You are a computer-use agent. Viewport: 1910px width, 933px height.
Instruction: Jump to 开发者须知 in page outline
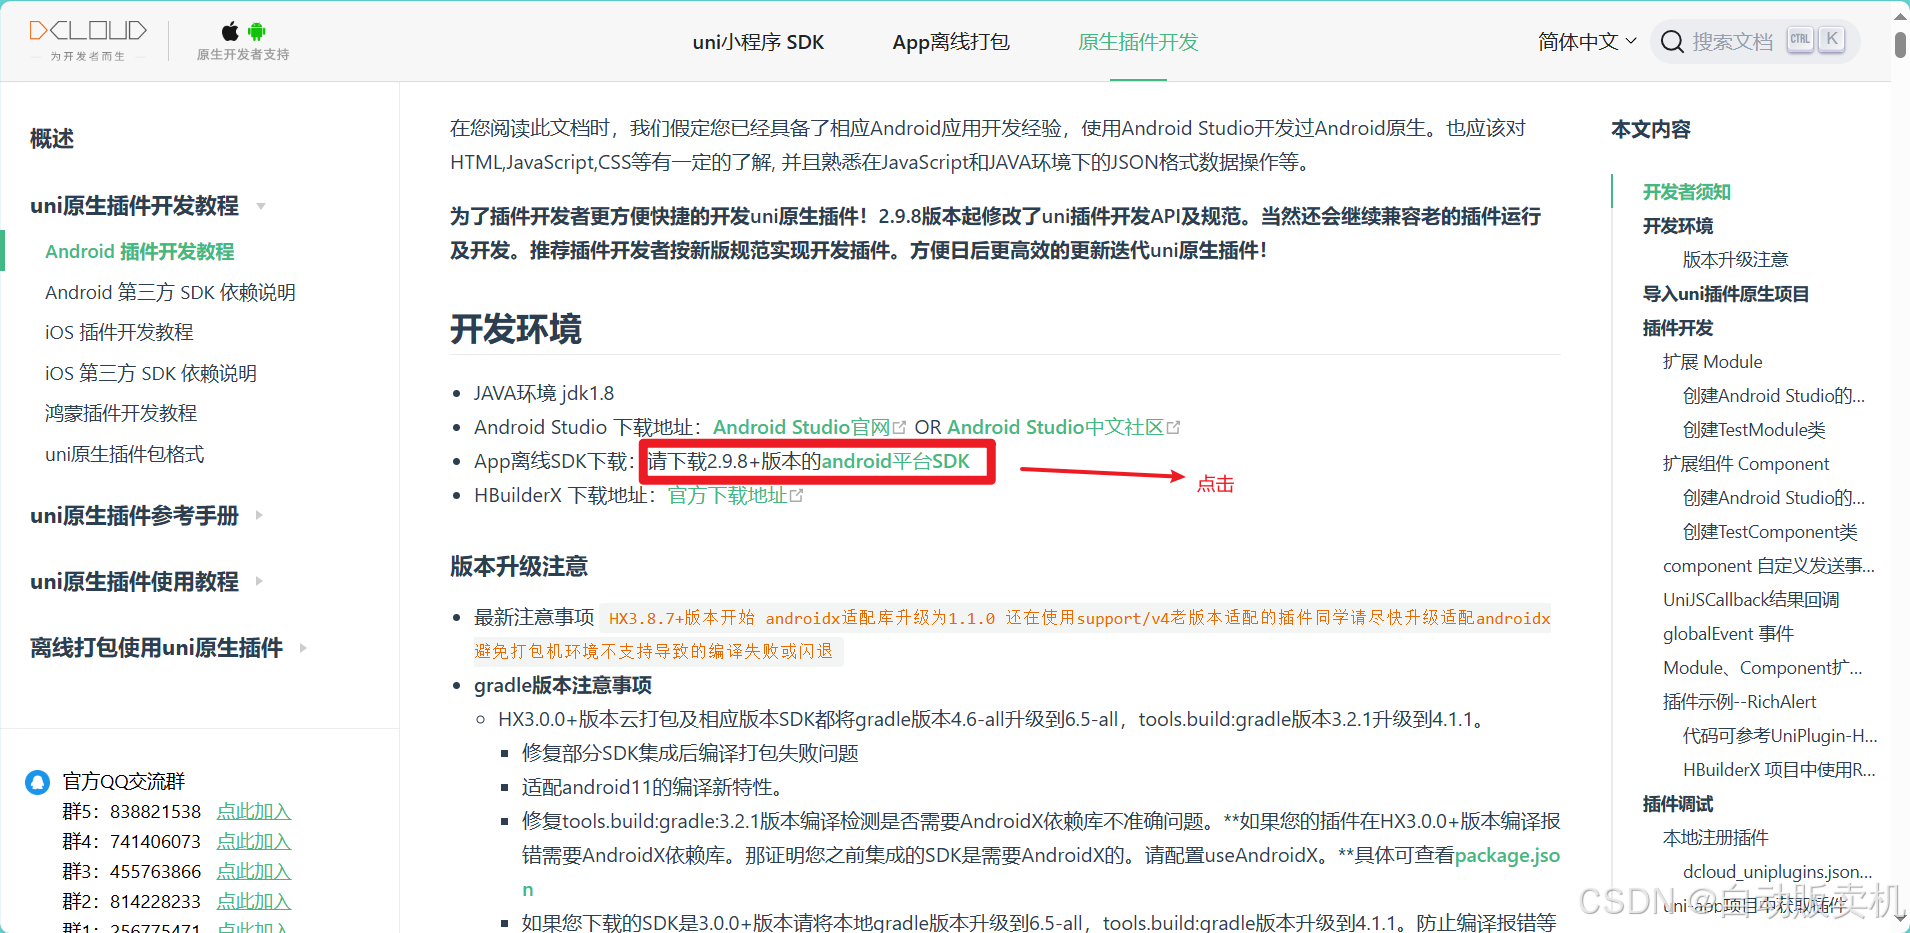click(x=1687, y=192)
